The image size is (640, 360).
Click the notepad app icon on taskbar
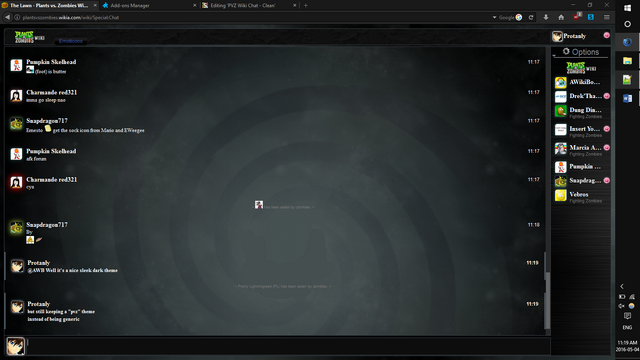pos(627,80)
